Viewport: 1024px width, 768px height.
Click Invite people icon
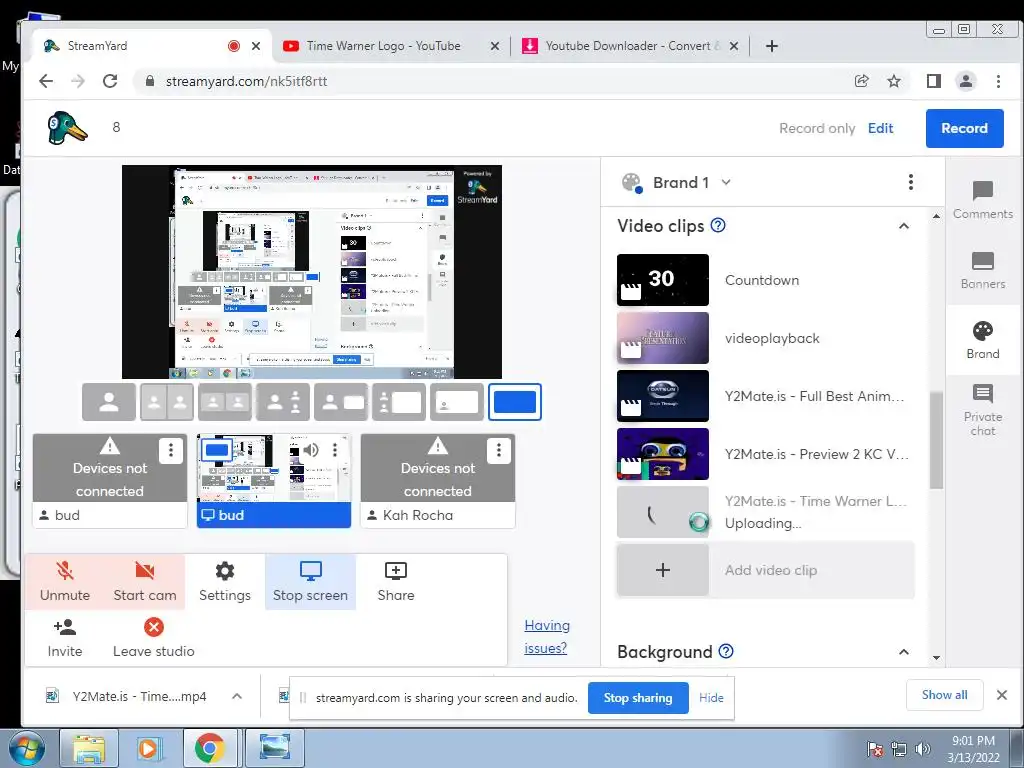click(x=65, y=638)
